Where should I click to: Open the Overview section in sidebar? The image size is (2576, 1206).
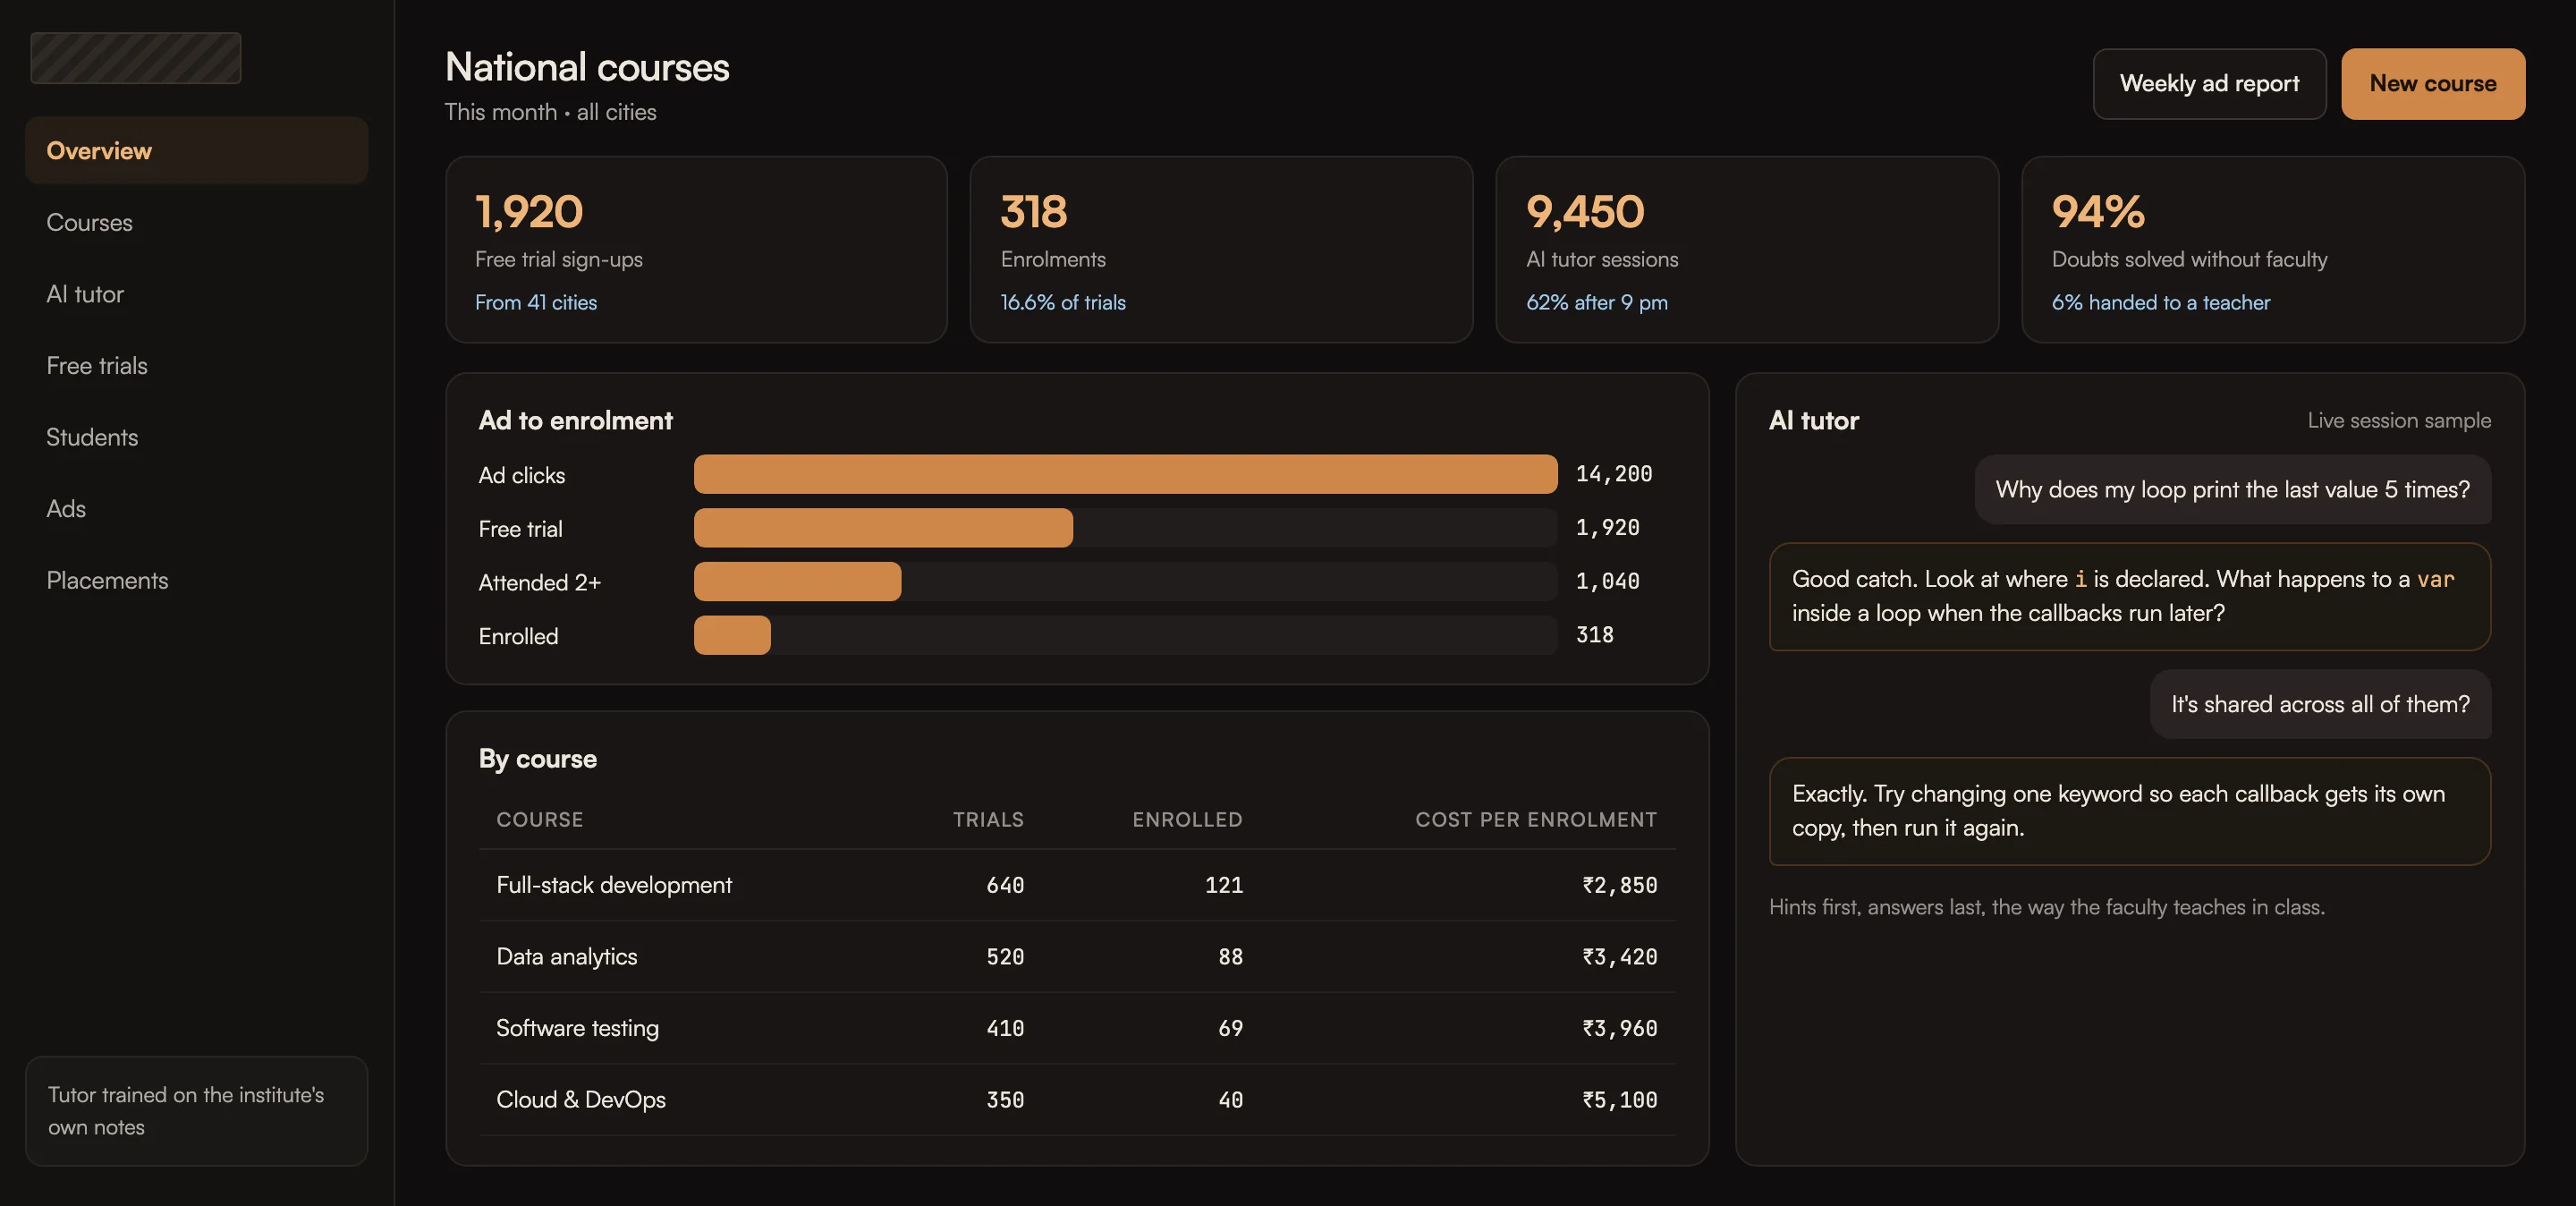point(196,151)
